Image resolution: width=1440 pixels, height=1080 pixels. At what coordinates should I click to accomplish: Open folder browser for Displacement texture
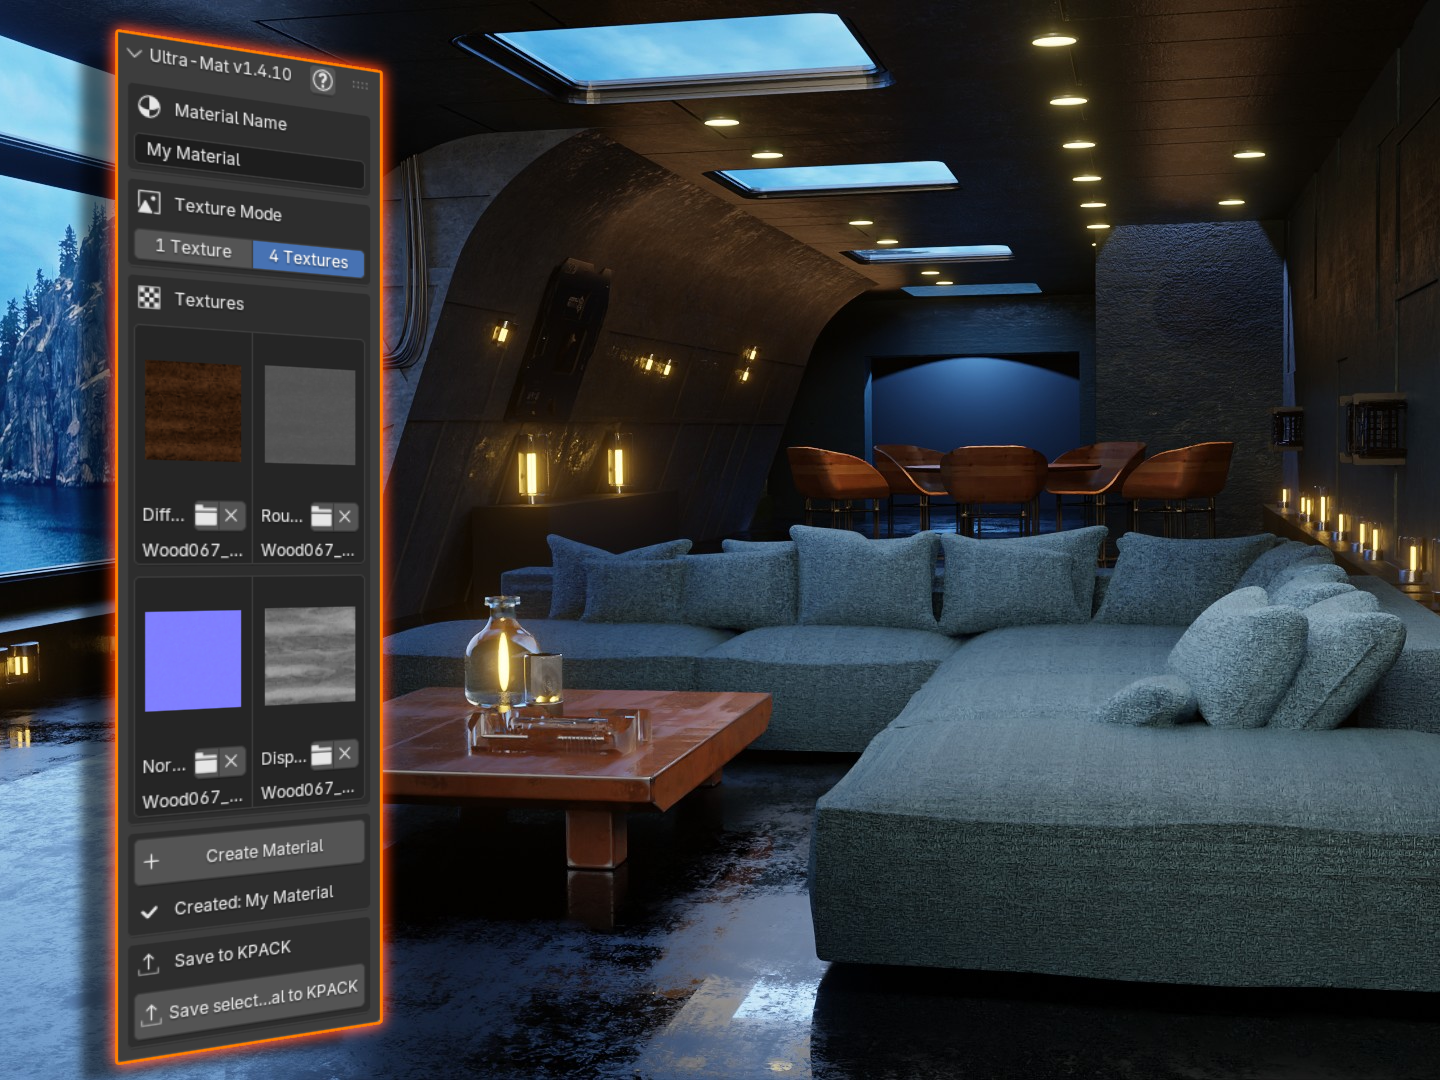(321, 755)
